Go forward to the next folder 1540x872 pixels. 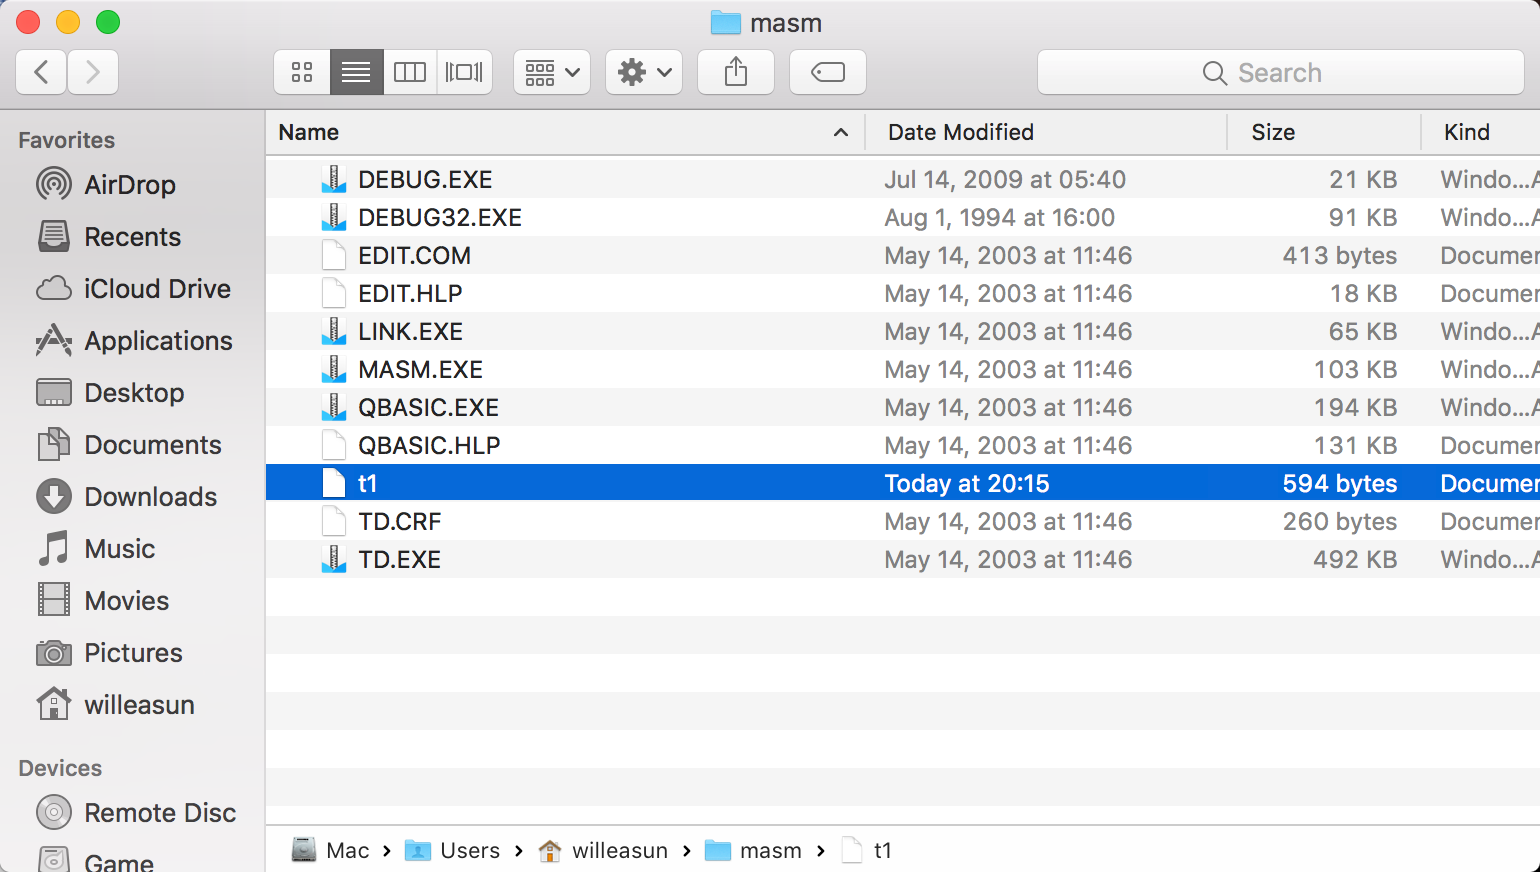[x=93, y=72]
